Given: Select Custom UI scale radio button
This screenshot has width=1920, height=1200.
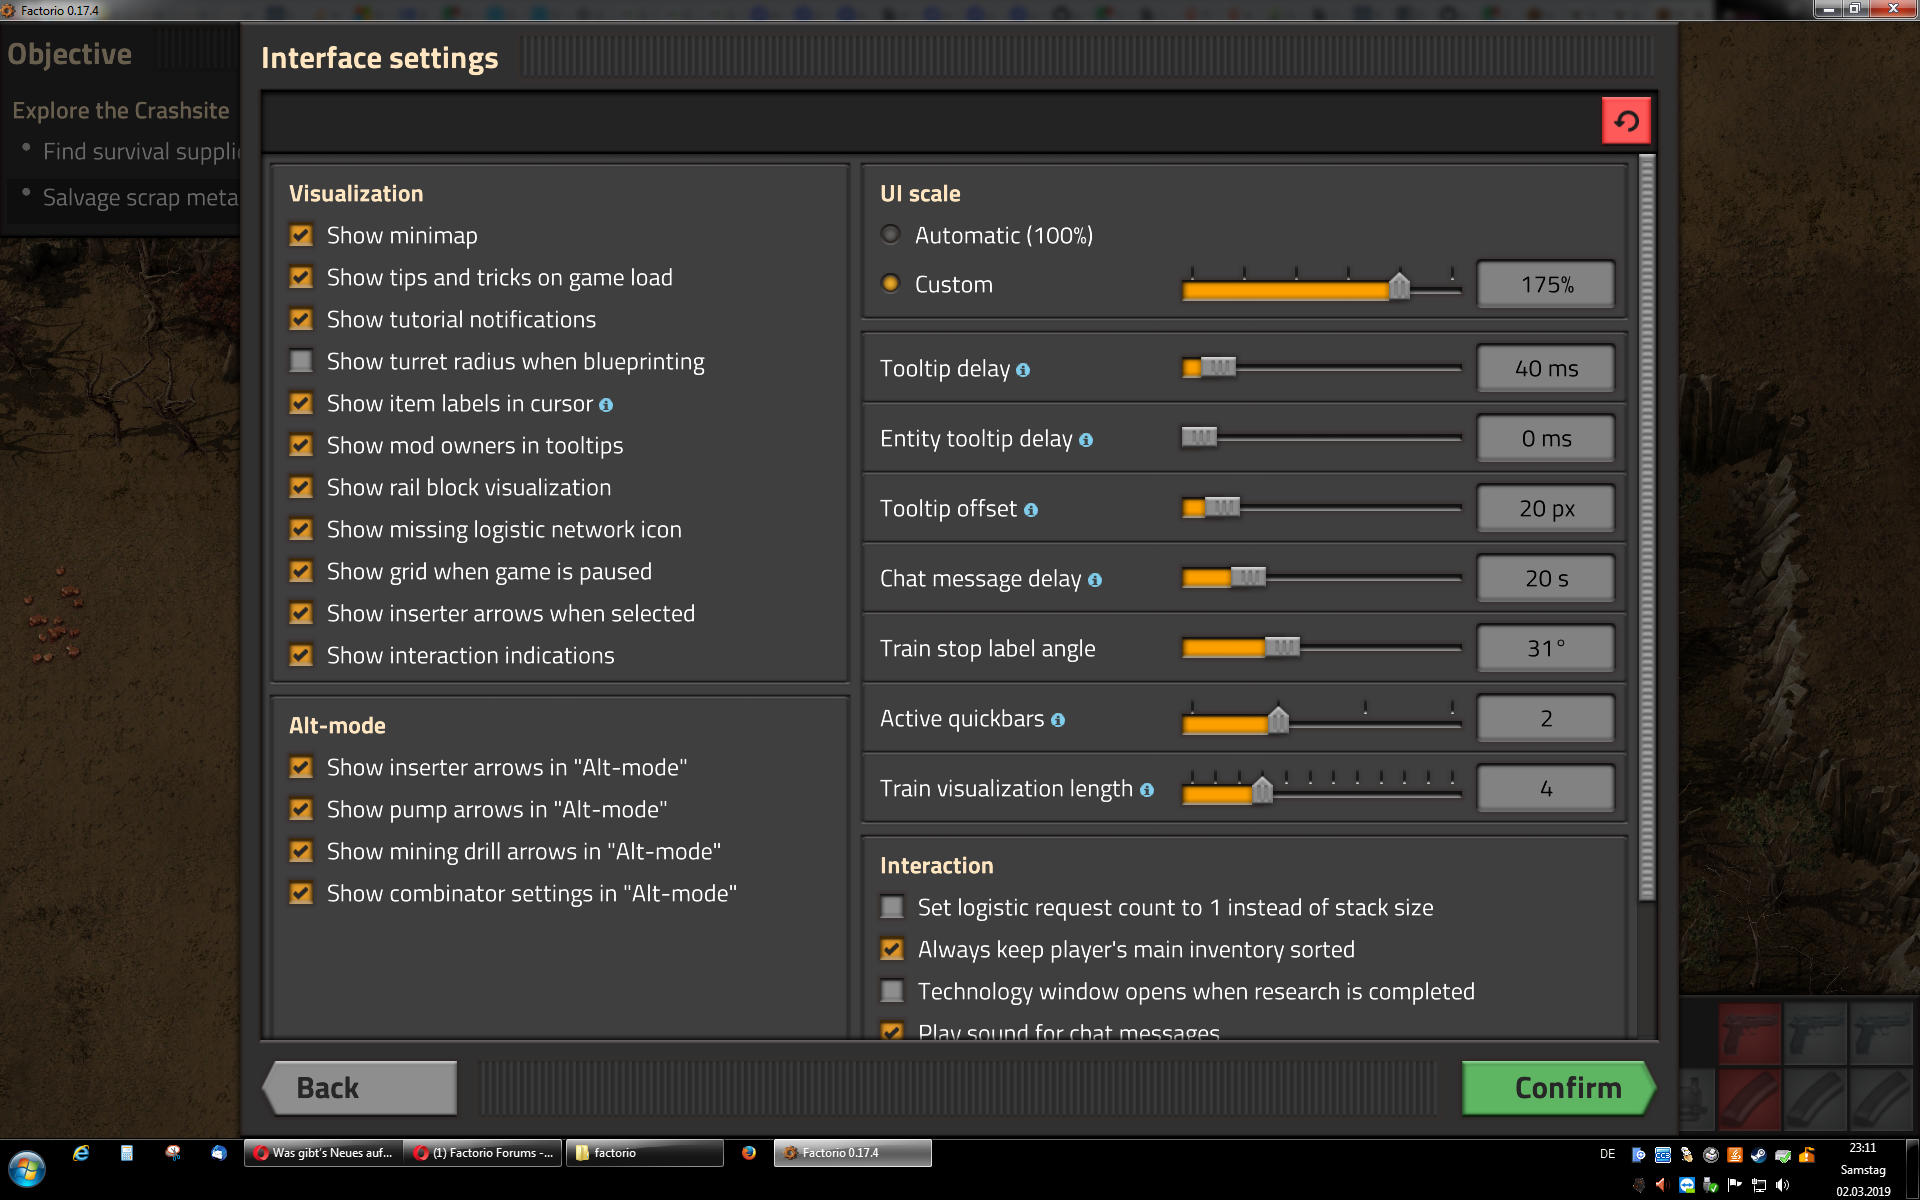Looking at the screenshot, I should click(x=890, y=285).
